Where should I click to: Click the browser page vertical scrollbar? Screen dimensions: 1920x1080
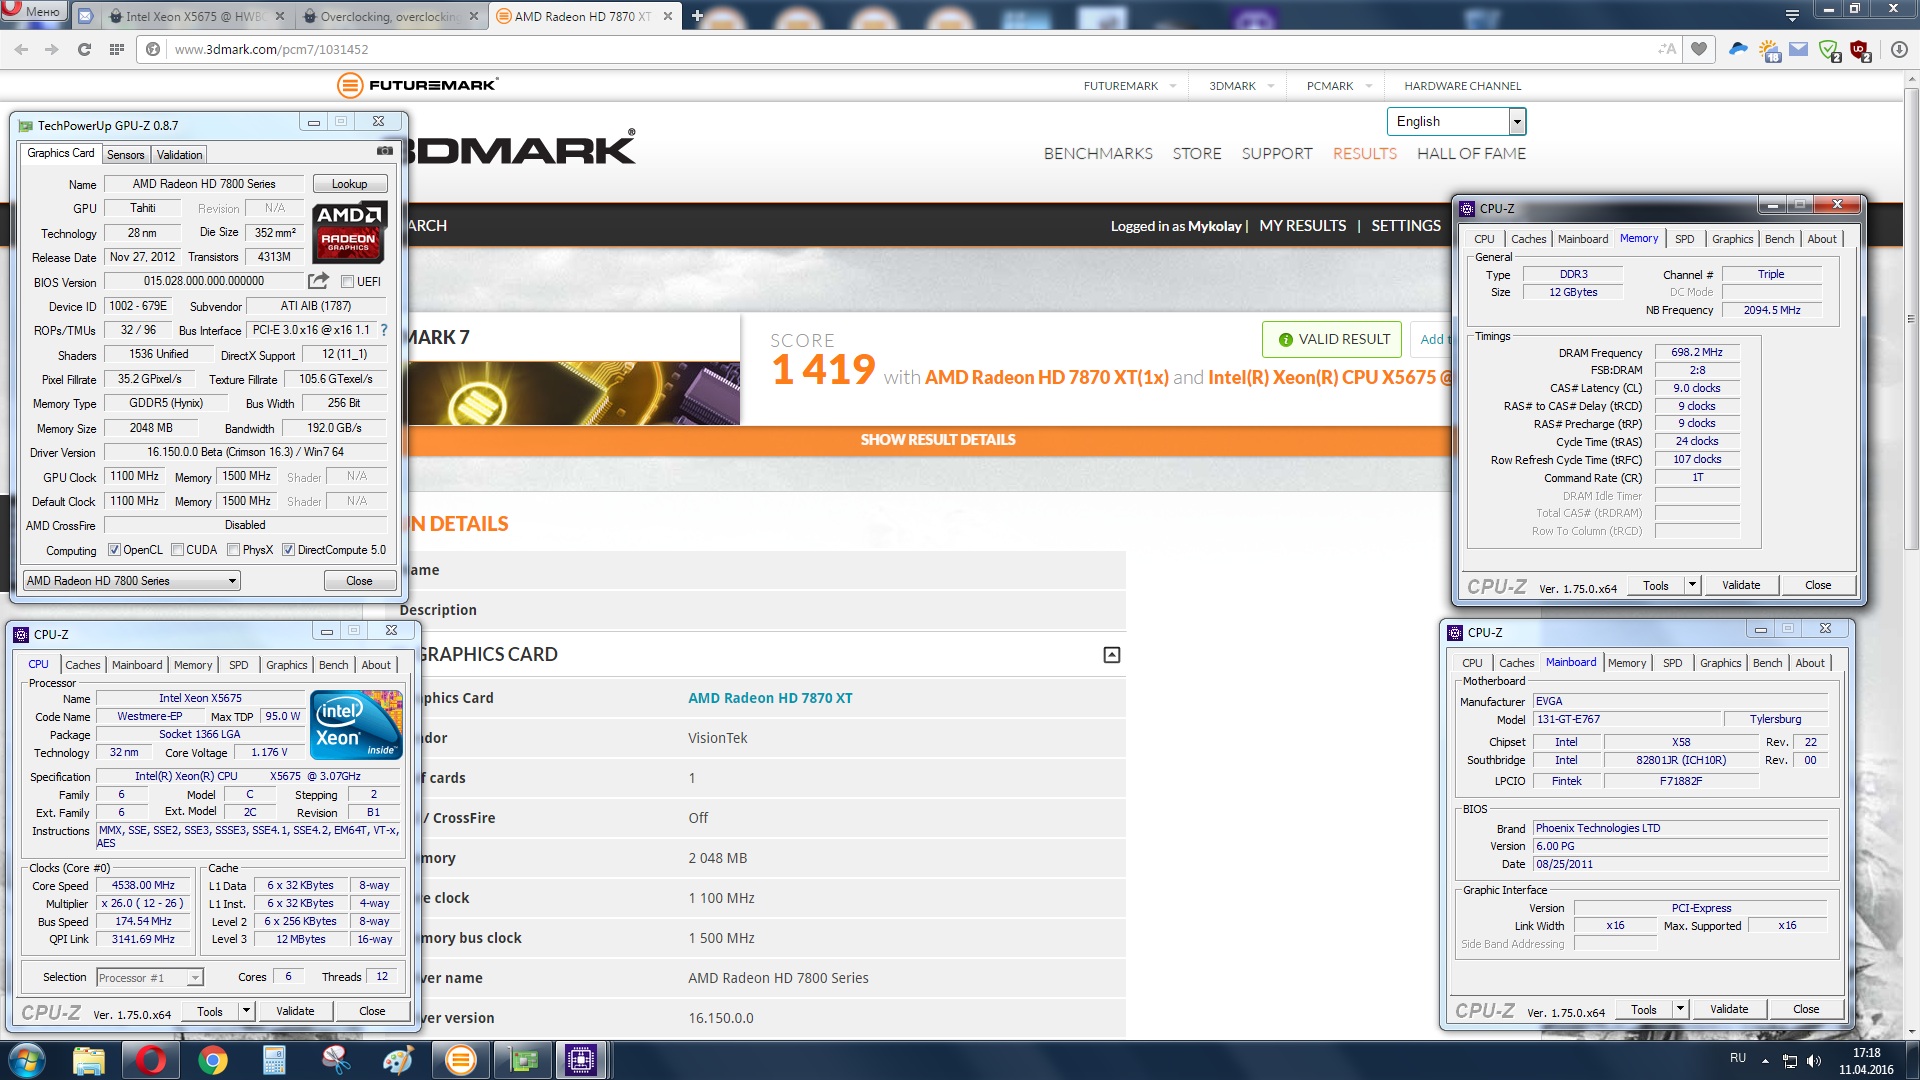(1911, 320)
